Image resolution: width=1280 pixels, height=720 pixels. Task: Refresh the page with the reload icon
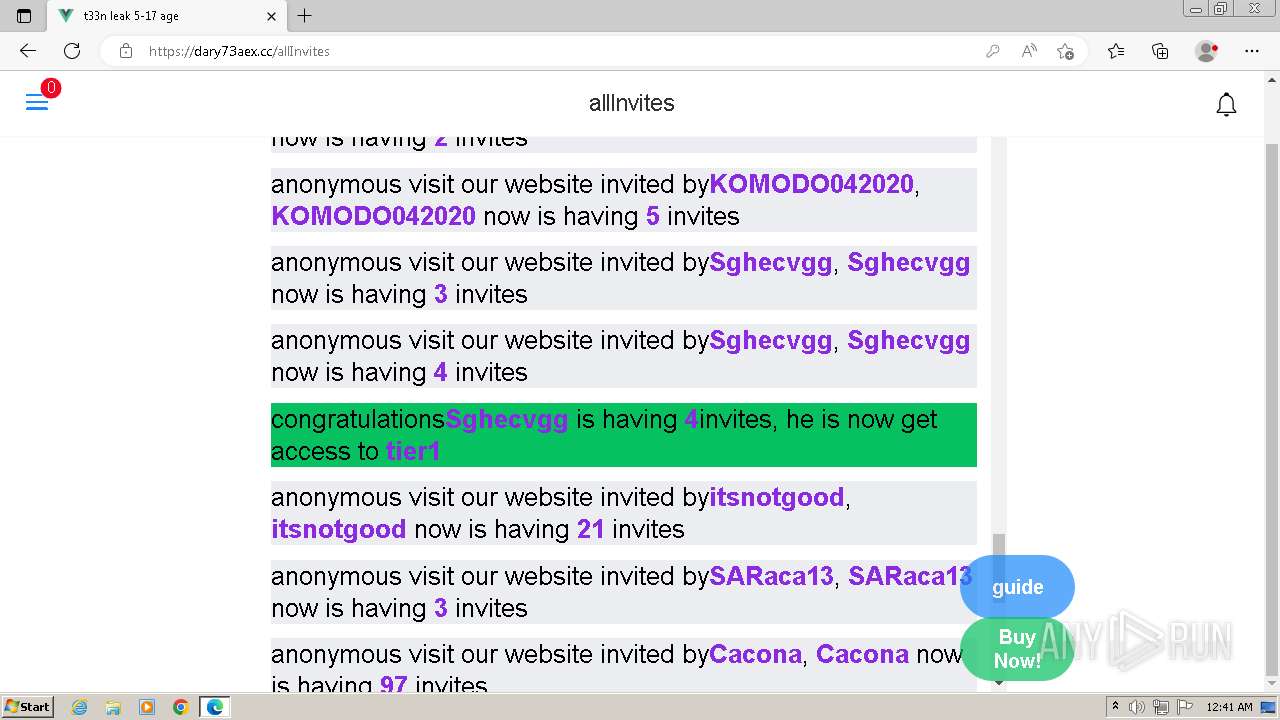(72, 51)
